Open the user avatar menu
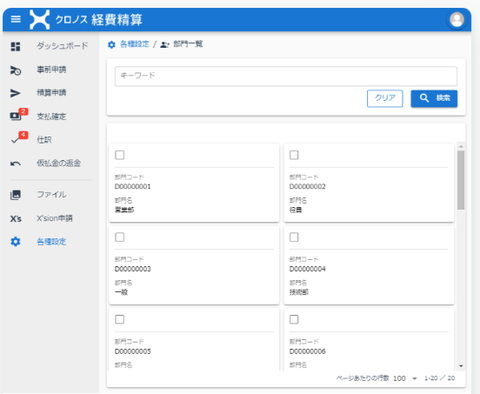Viewport: 480px width, 394px height. point(457,19)
